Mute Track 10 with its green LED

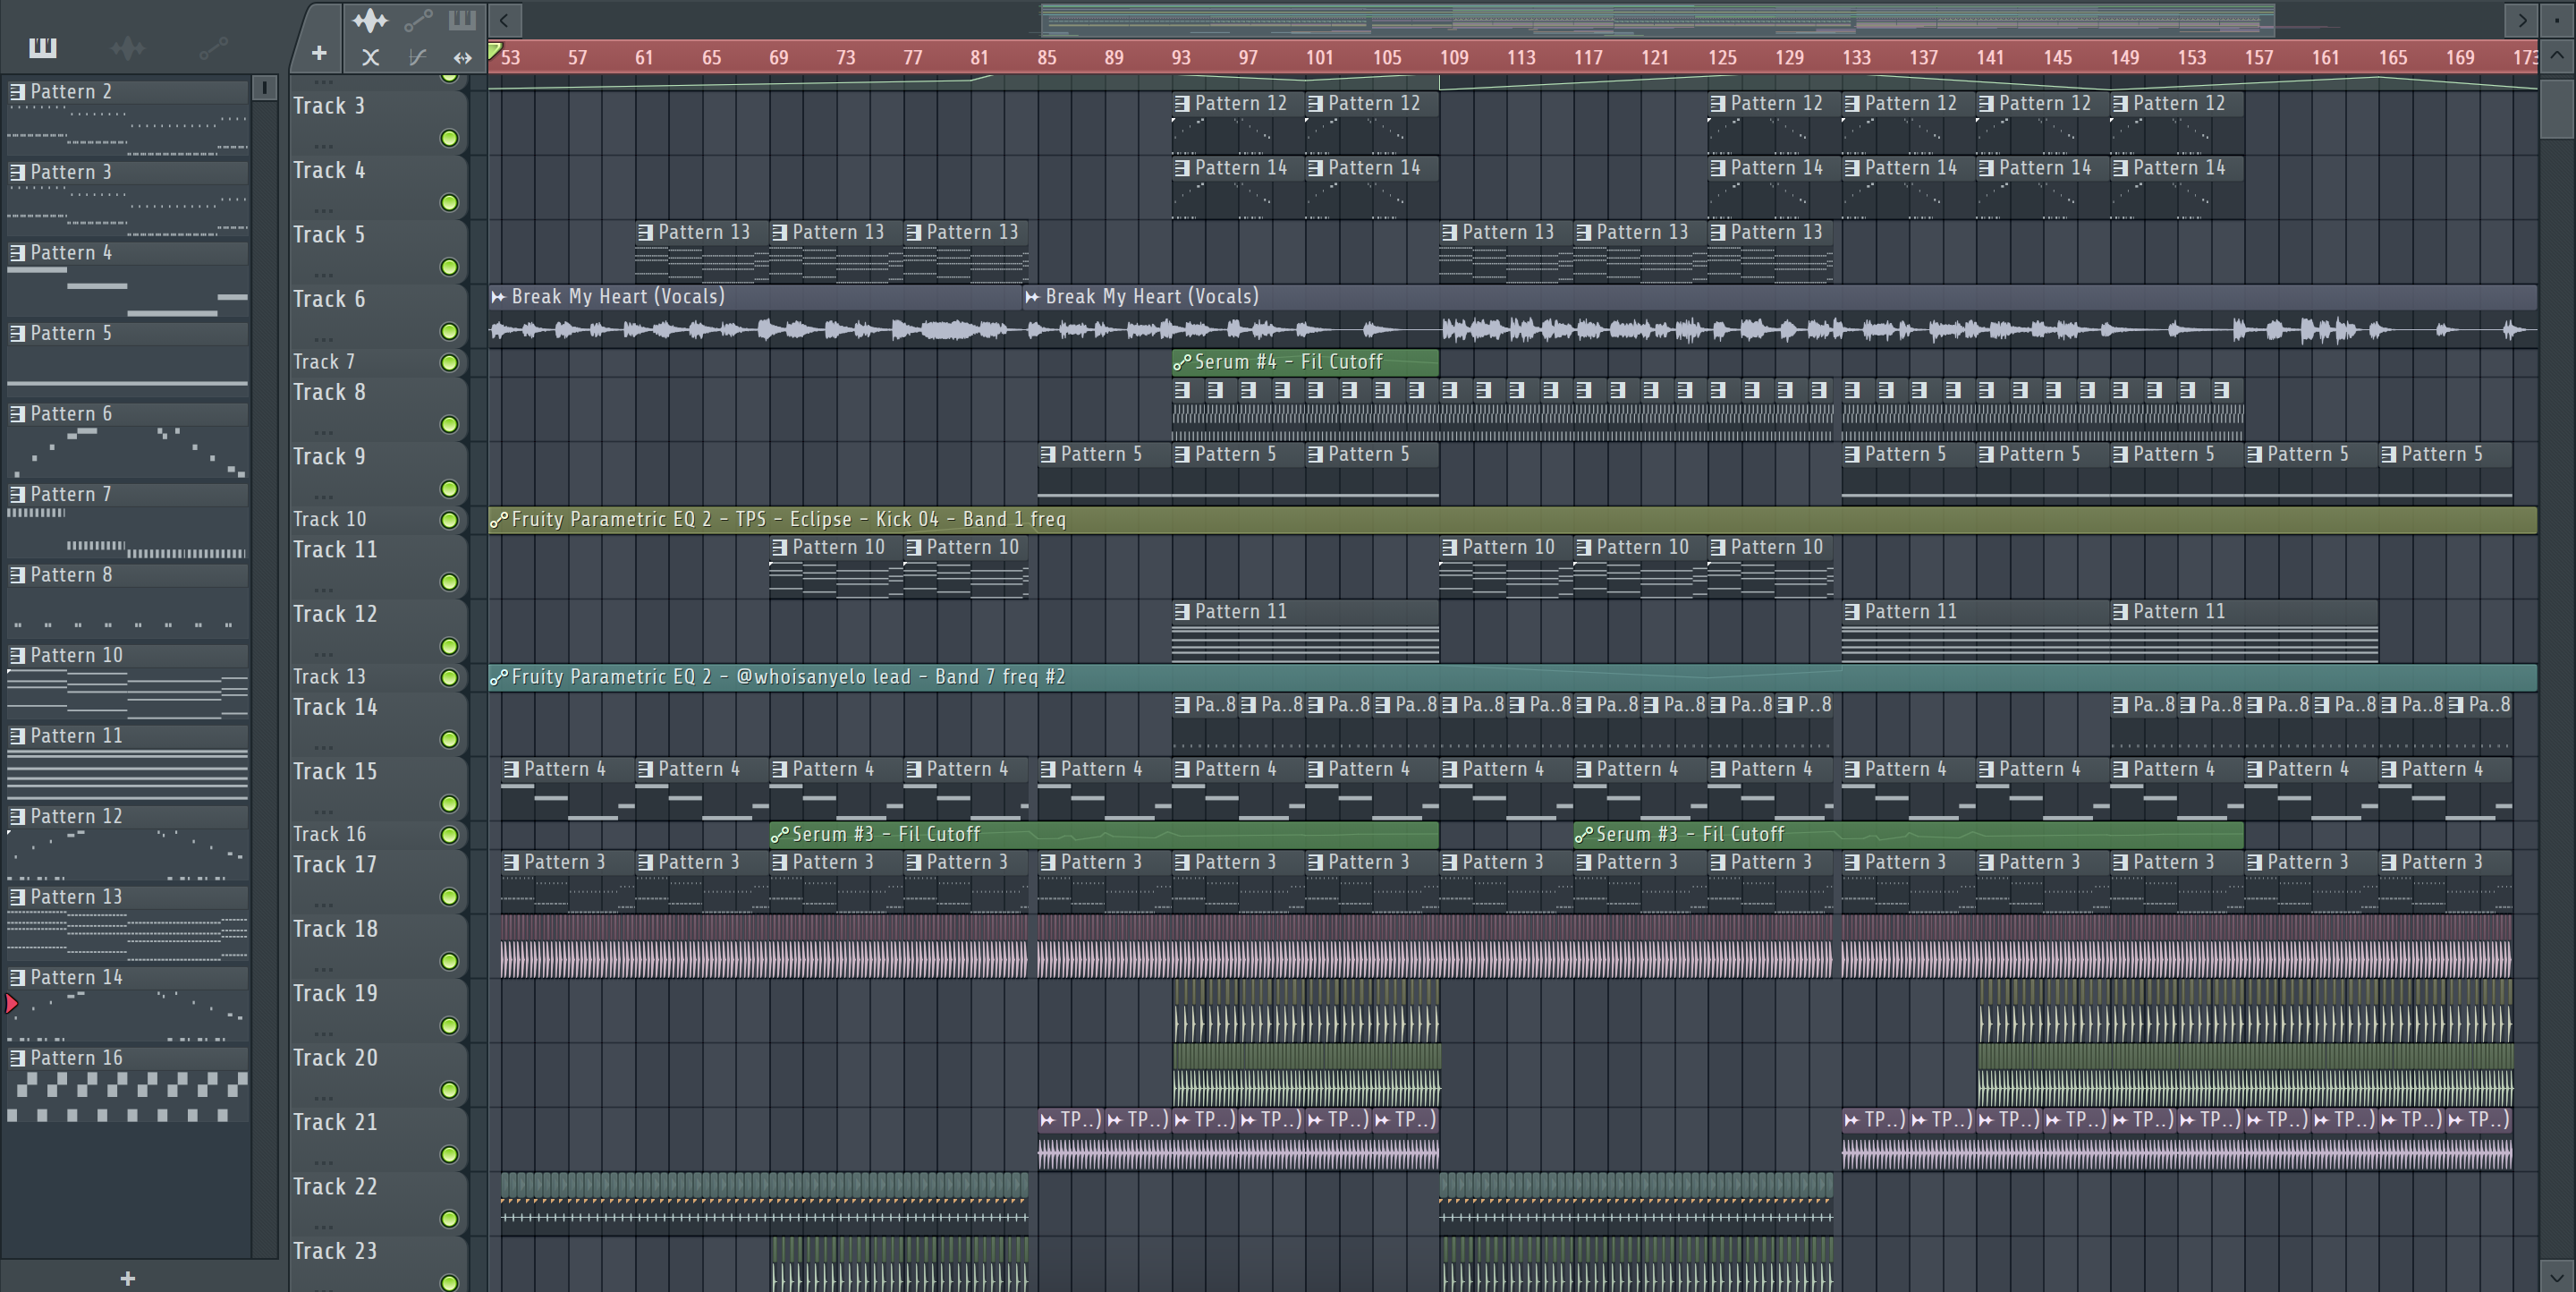coord(449,520)
